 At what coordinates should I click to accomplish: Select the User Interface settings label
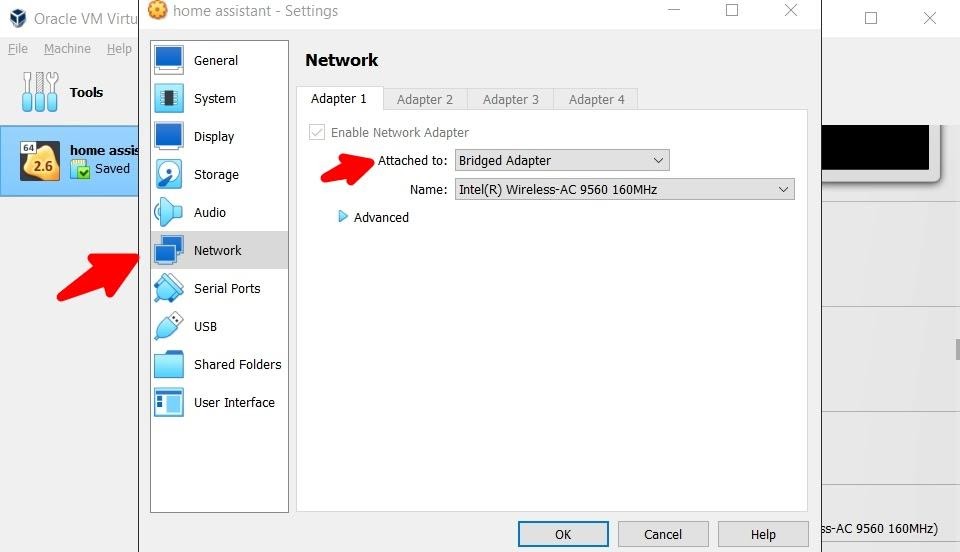(234, 402)
